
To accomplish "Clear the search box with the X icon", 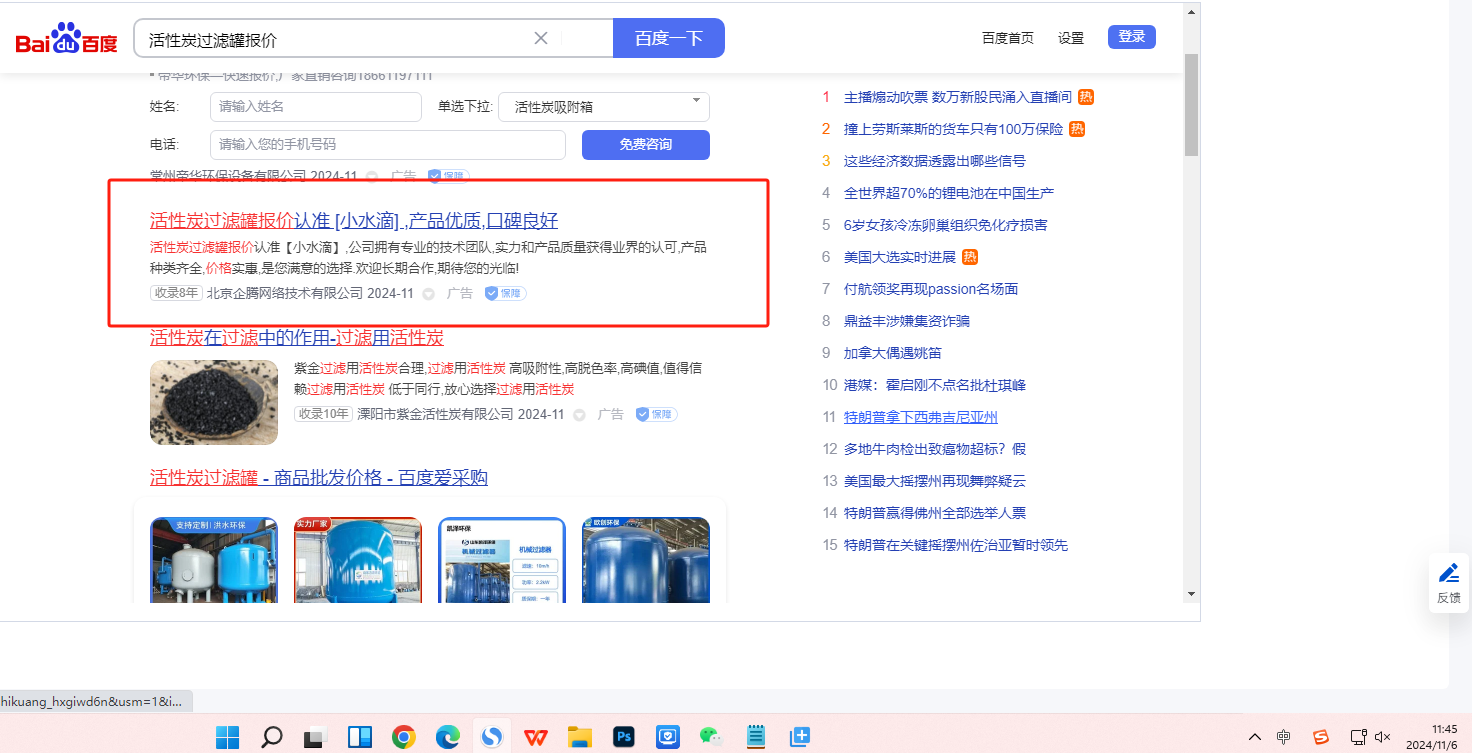I will (x=541, y=39).
